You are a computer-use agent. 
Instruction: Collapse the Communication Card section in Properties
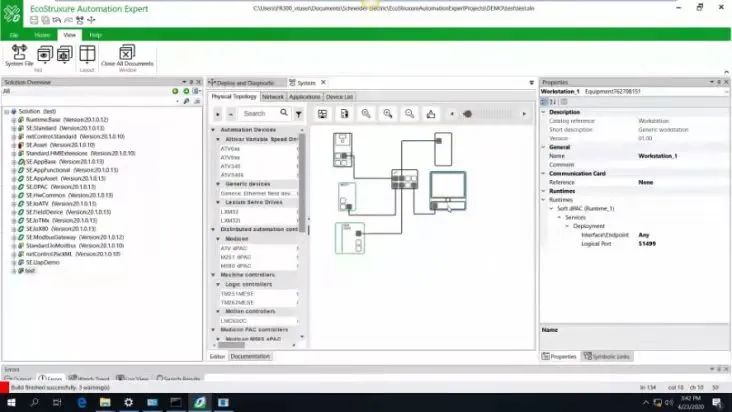pos(543,173)
